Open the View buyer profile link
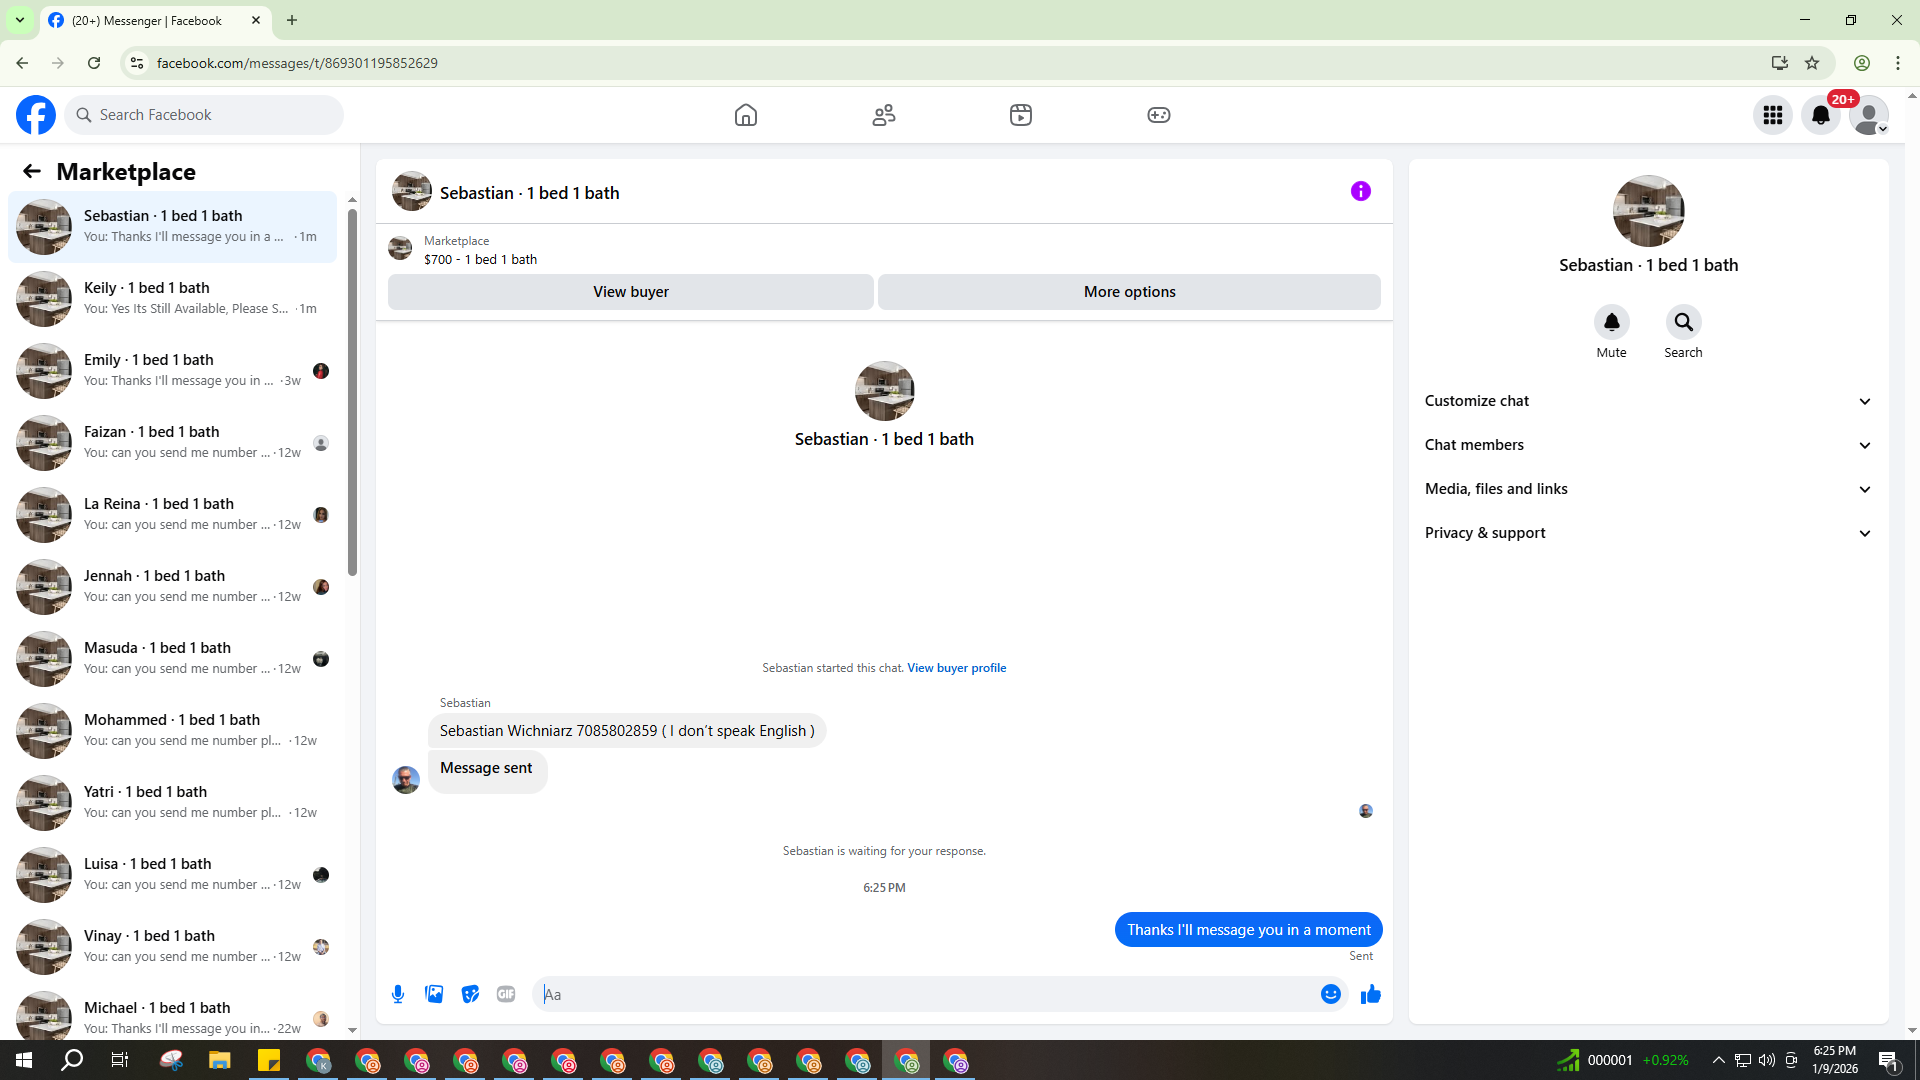 click(x=956, y=668)
